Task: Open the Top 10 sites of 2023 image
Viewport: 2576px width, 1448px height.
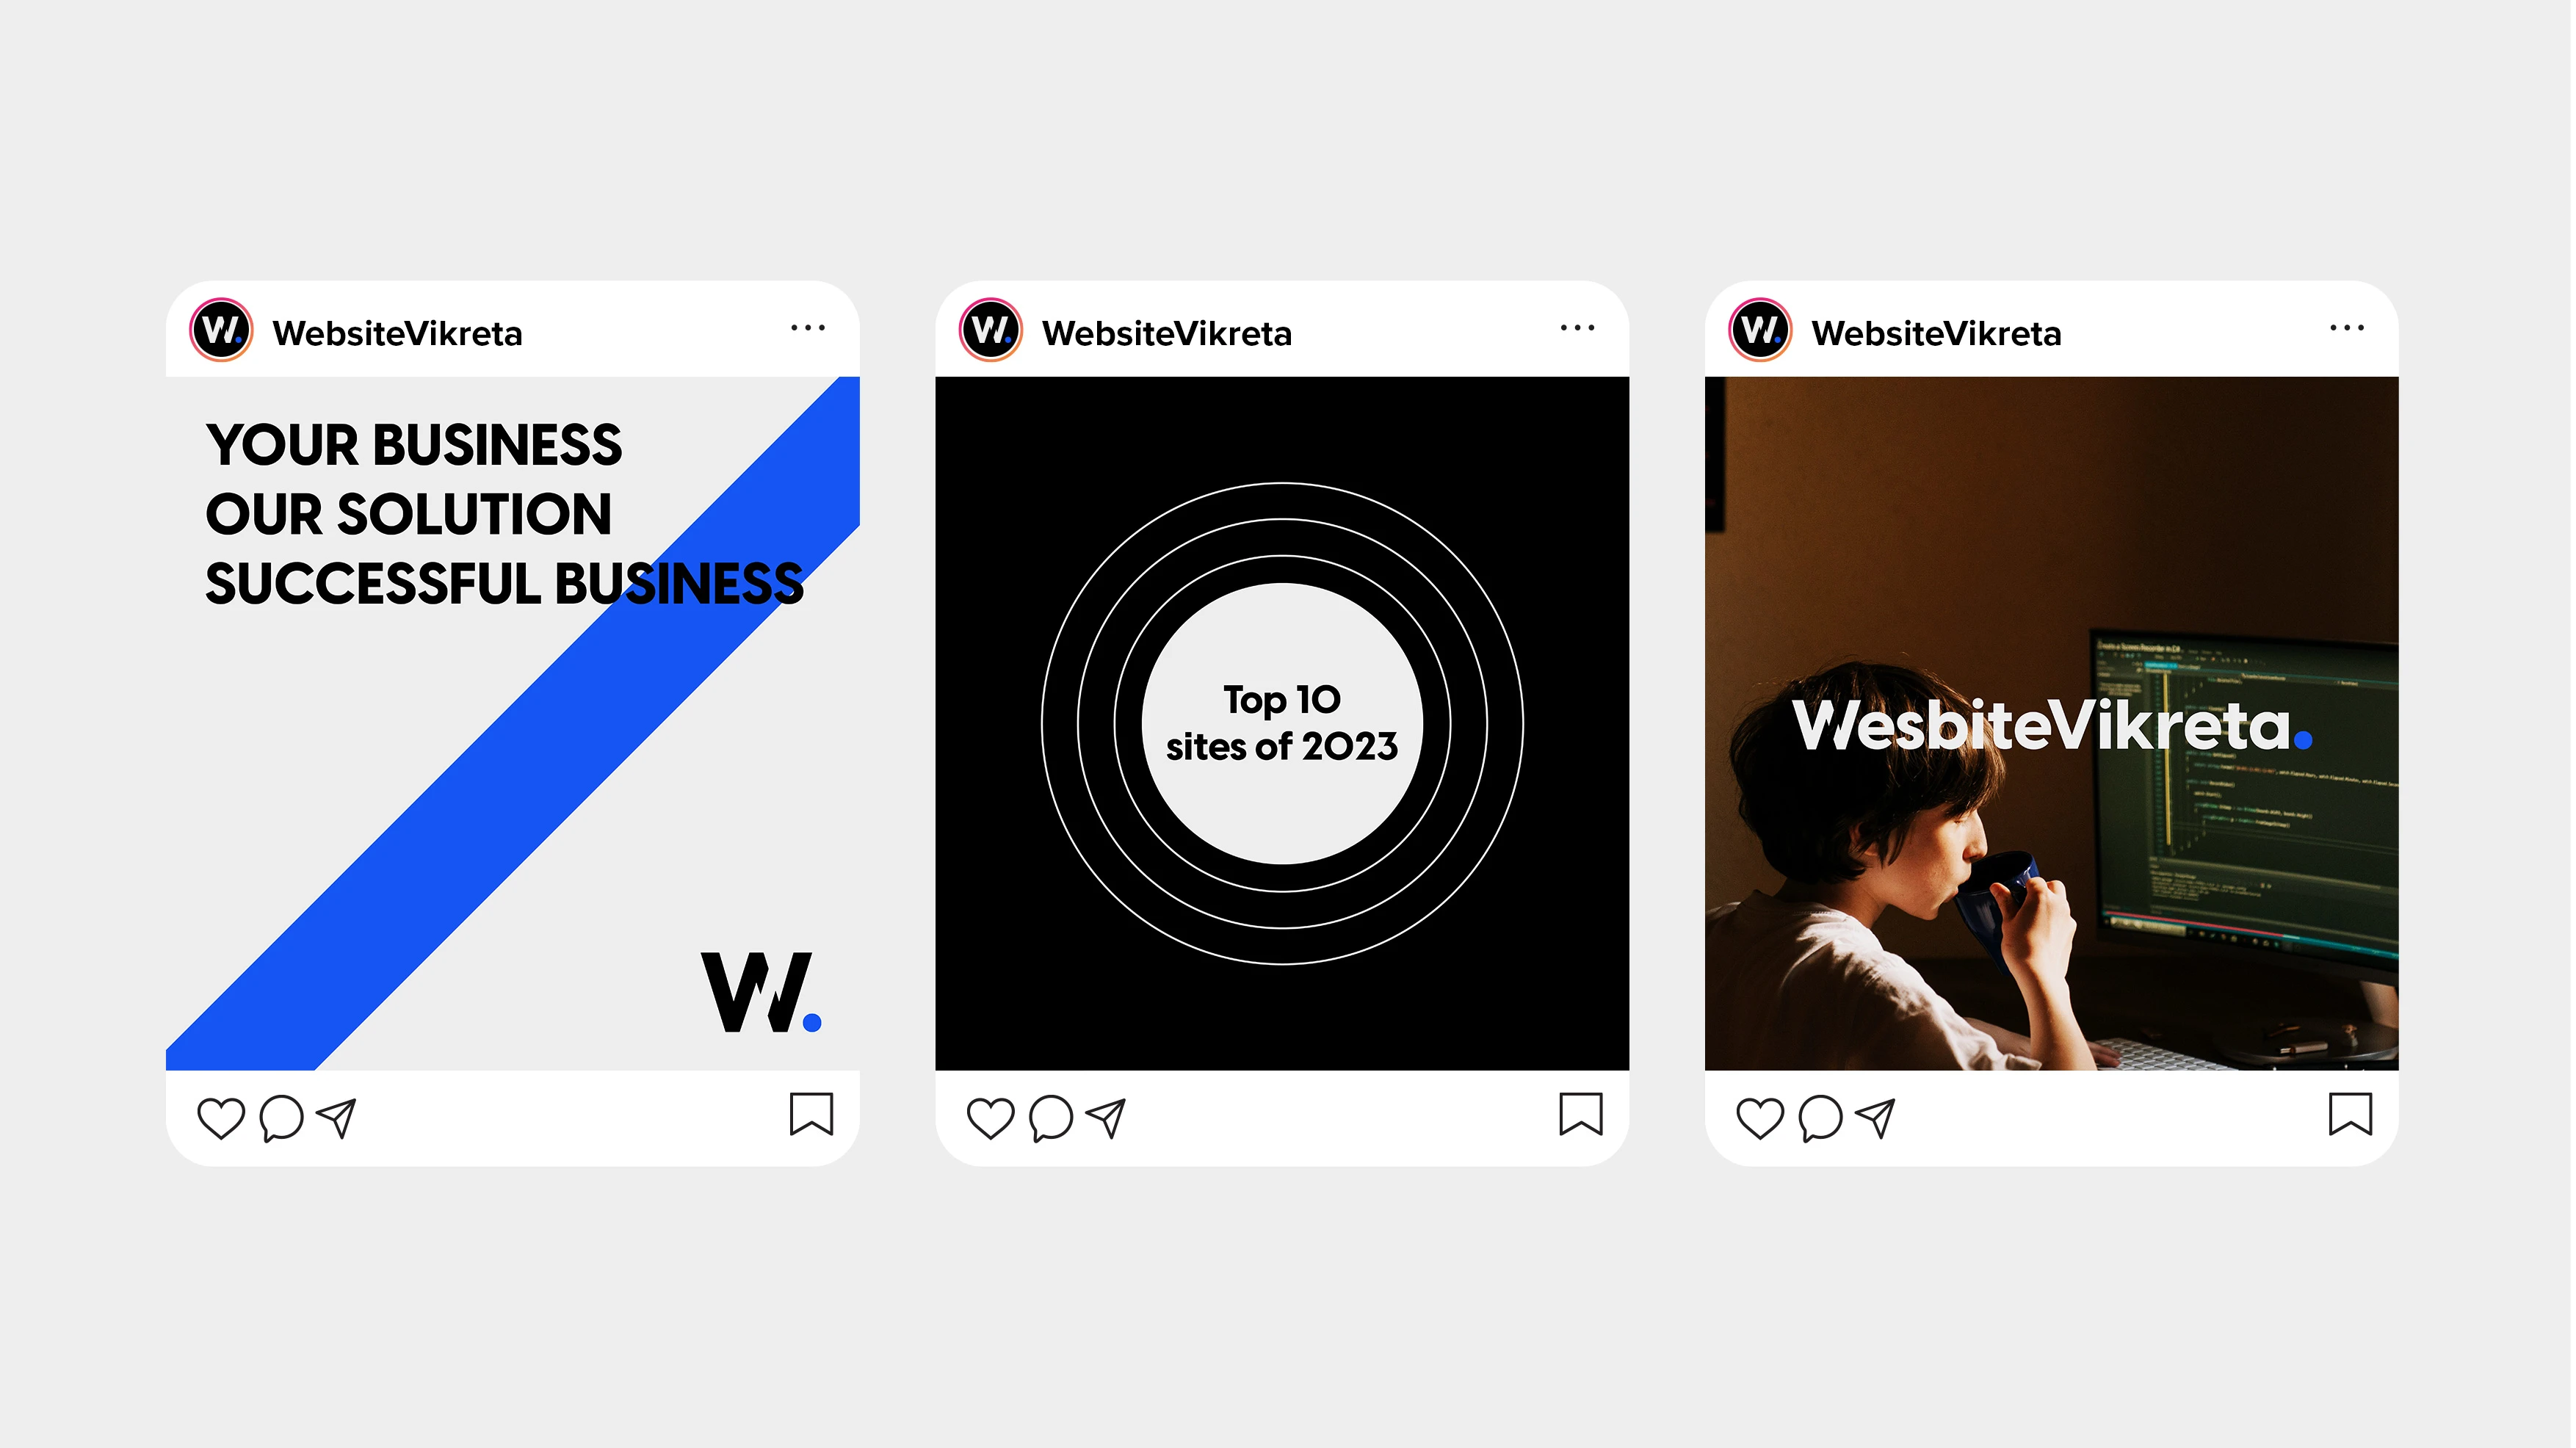Action: pos(1283,724)
